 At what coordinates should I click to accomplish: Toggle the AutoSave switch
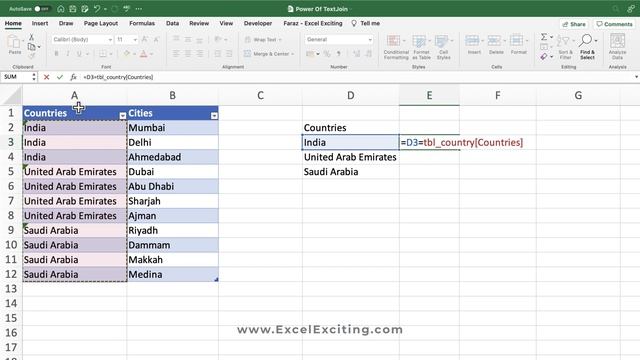[x=42, y=9]
